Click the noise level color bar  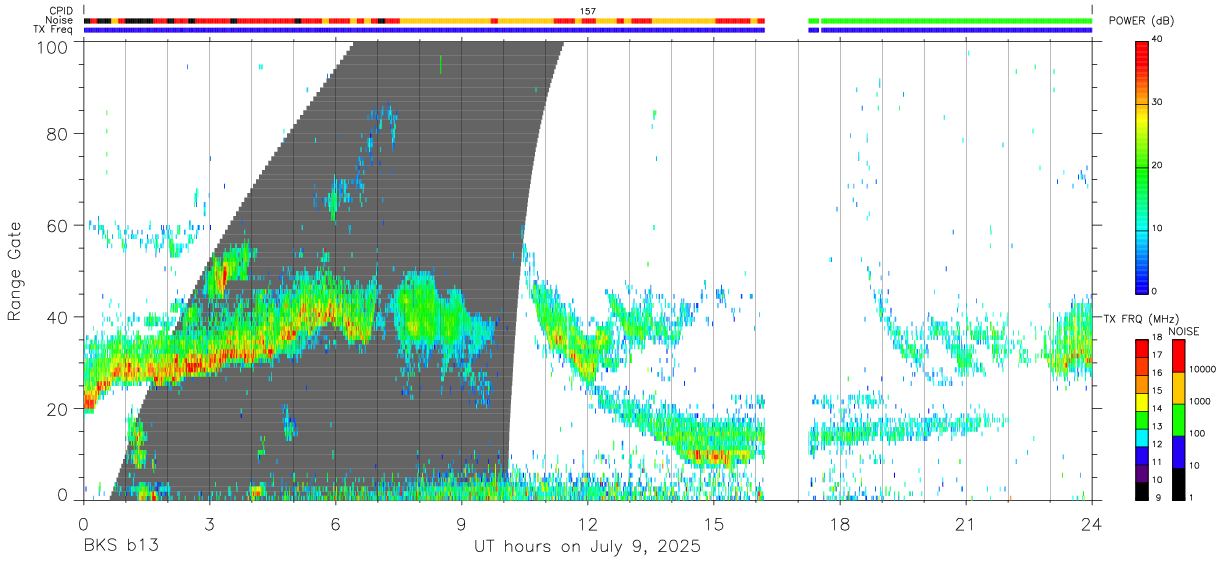point(1179,419)
